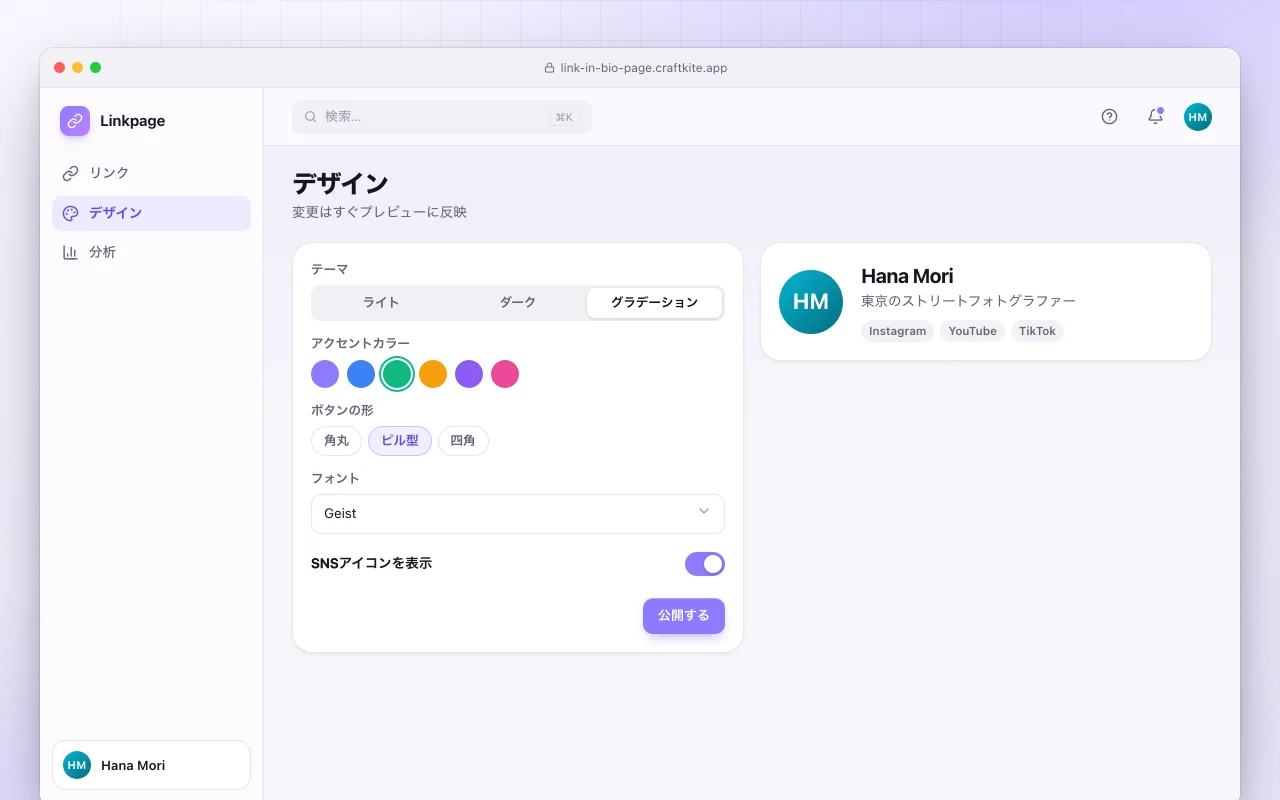Screen dimensions: 1280x800
Task: Pick the green accent color
Action: pyautogui.click(x=397, y=374)
